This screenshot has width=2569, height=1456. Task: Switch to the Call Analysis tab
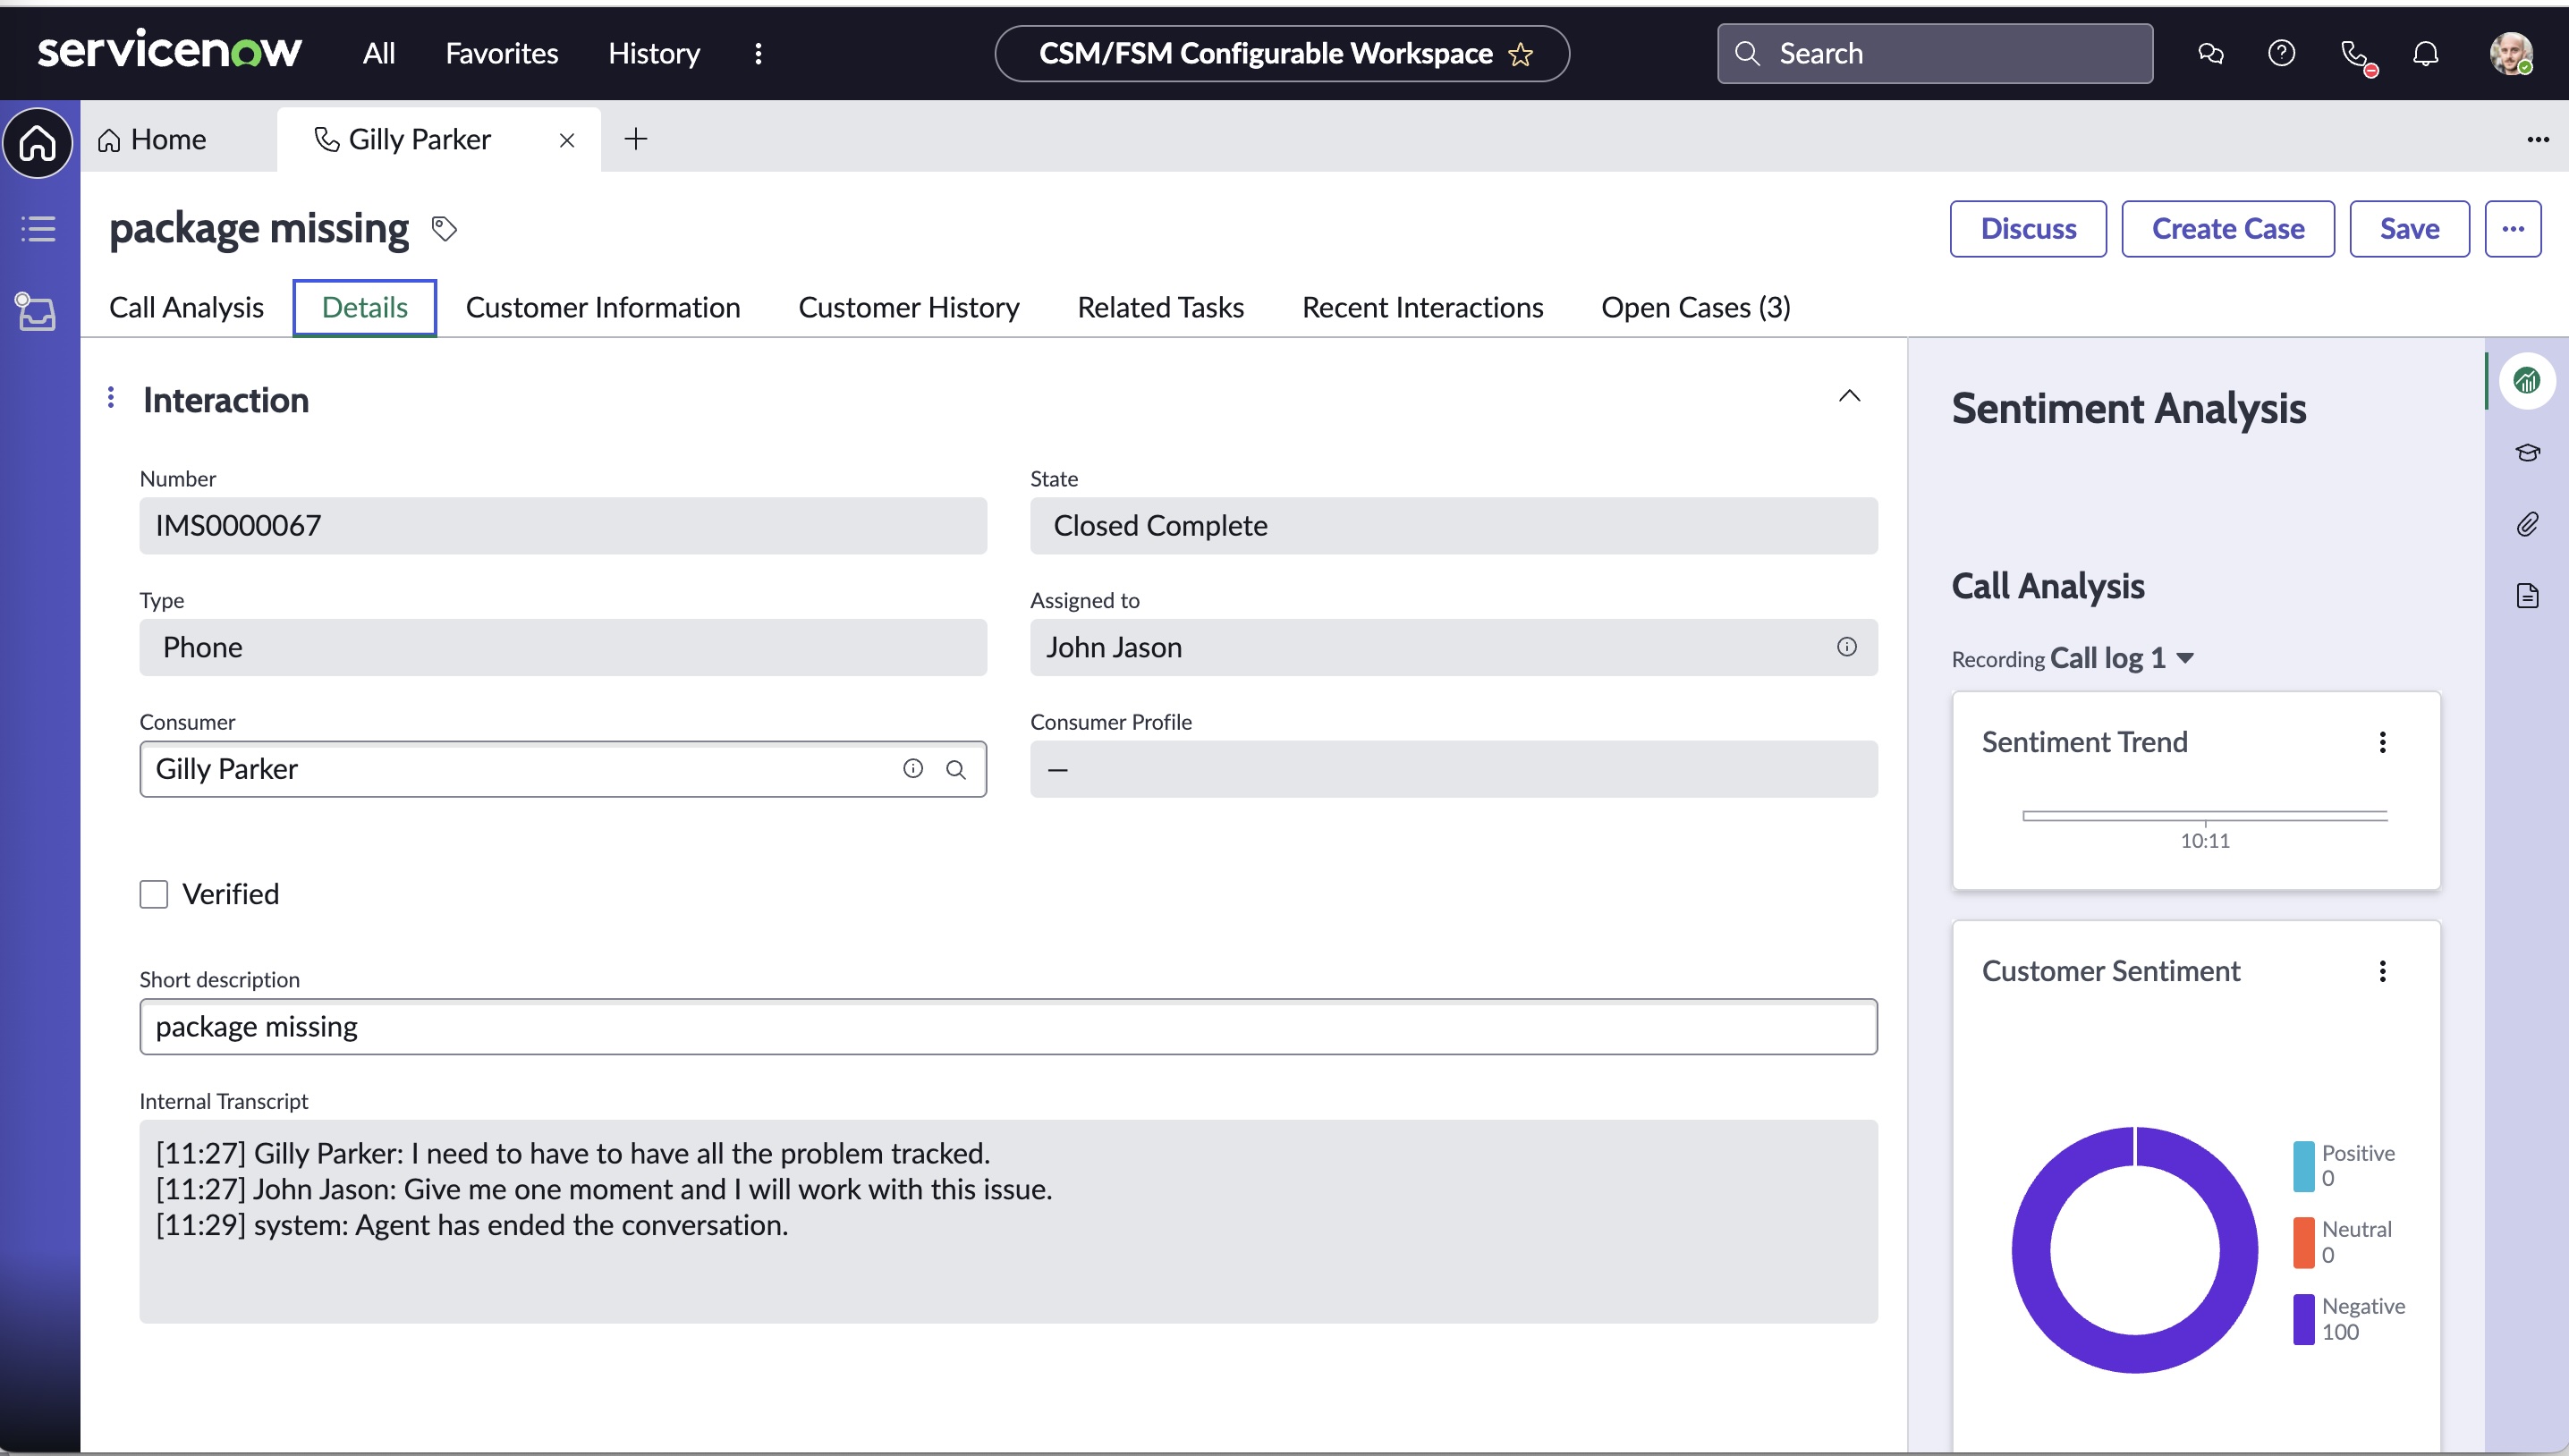186,307
